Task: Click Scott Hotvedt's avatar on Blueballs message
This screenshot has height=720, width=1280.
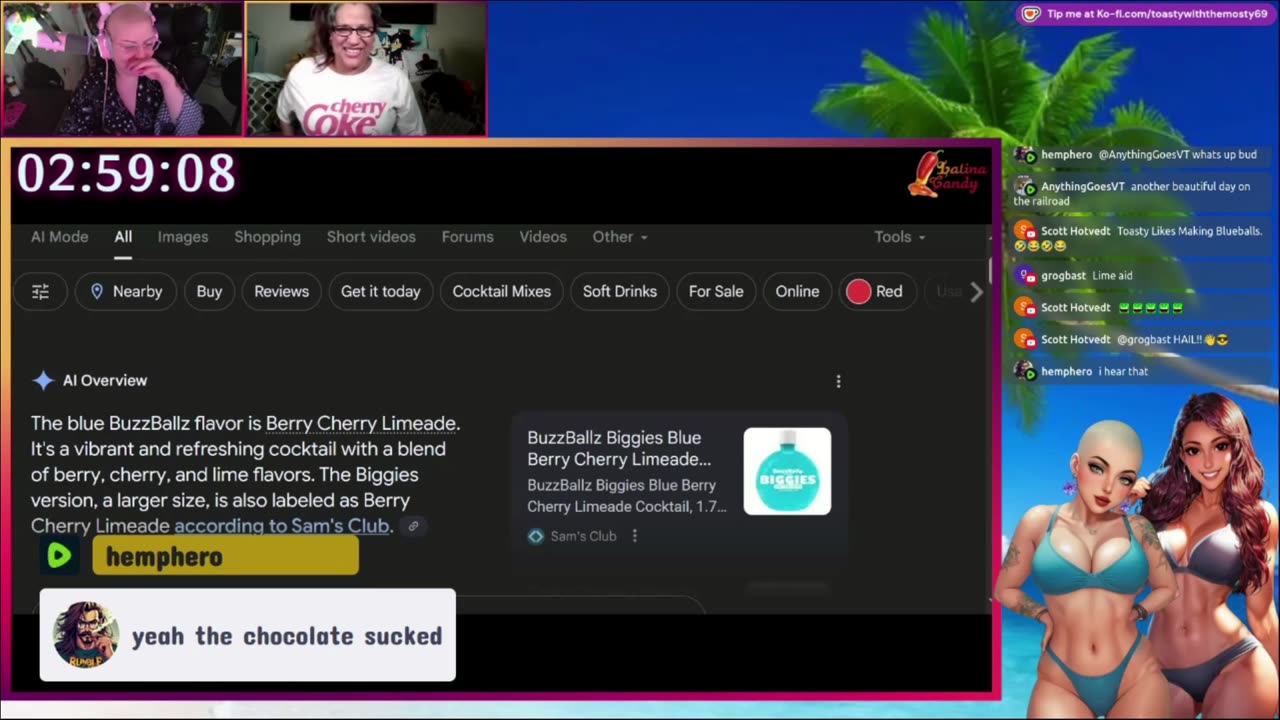Action: tap(1024, 231)
